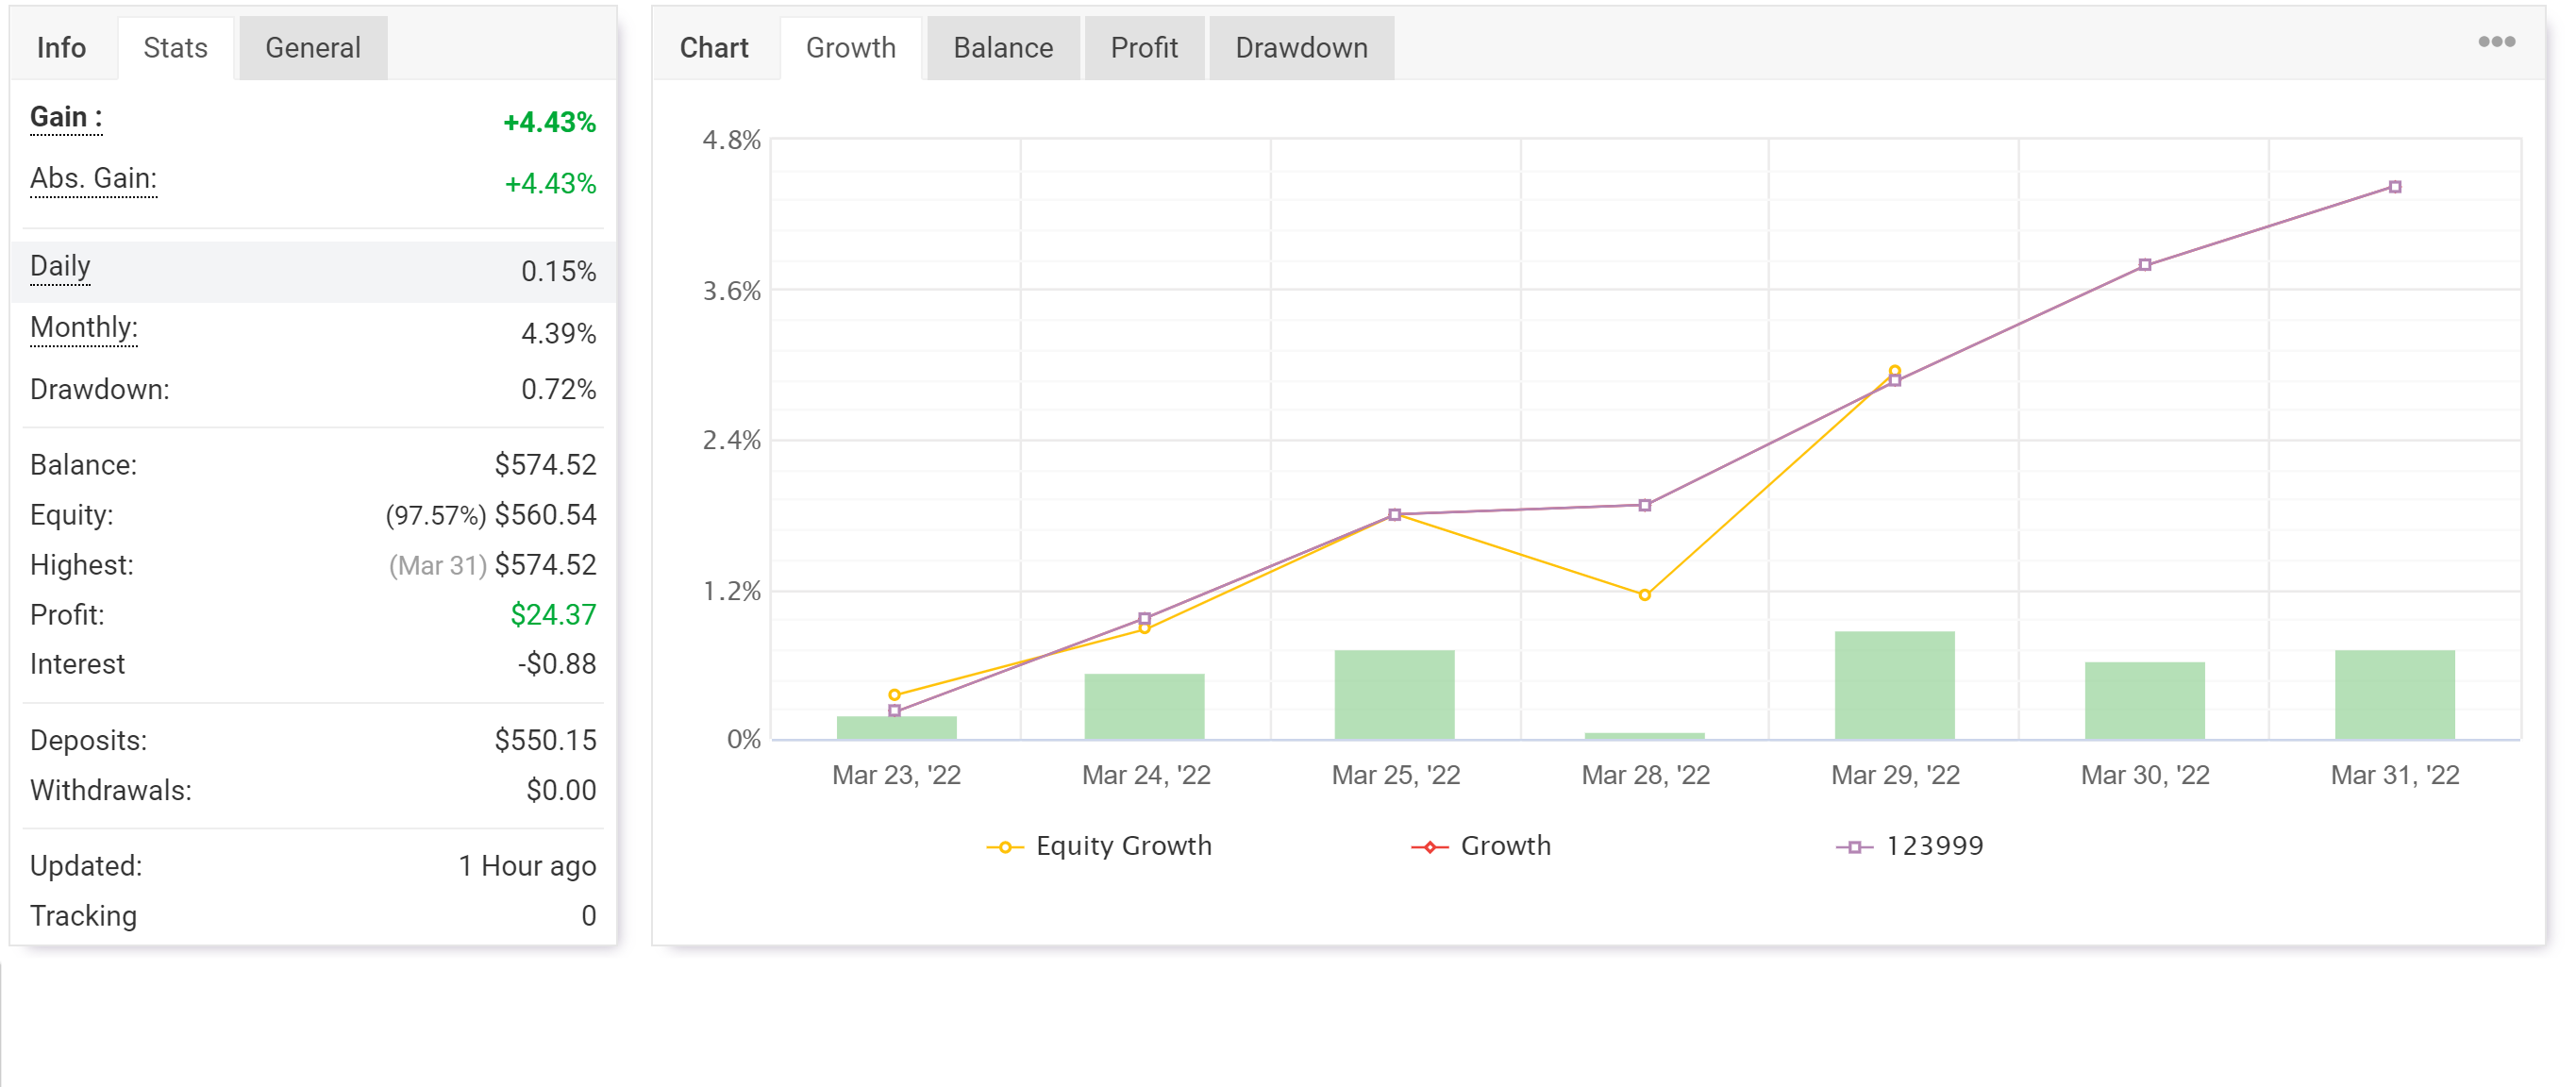Select the Growth chart tab
This screenshot has height=1087, width=2576.
point(850,48)
